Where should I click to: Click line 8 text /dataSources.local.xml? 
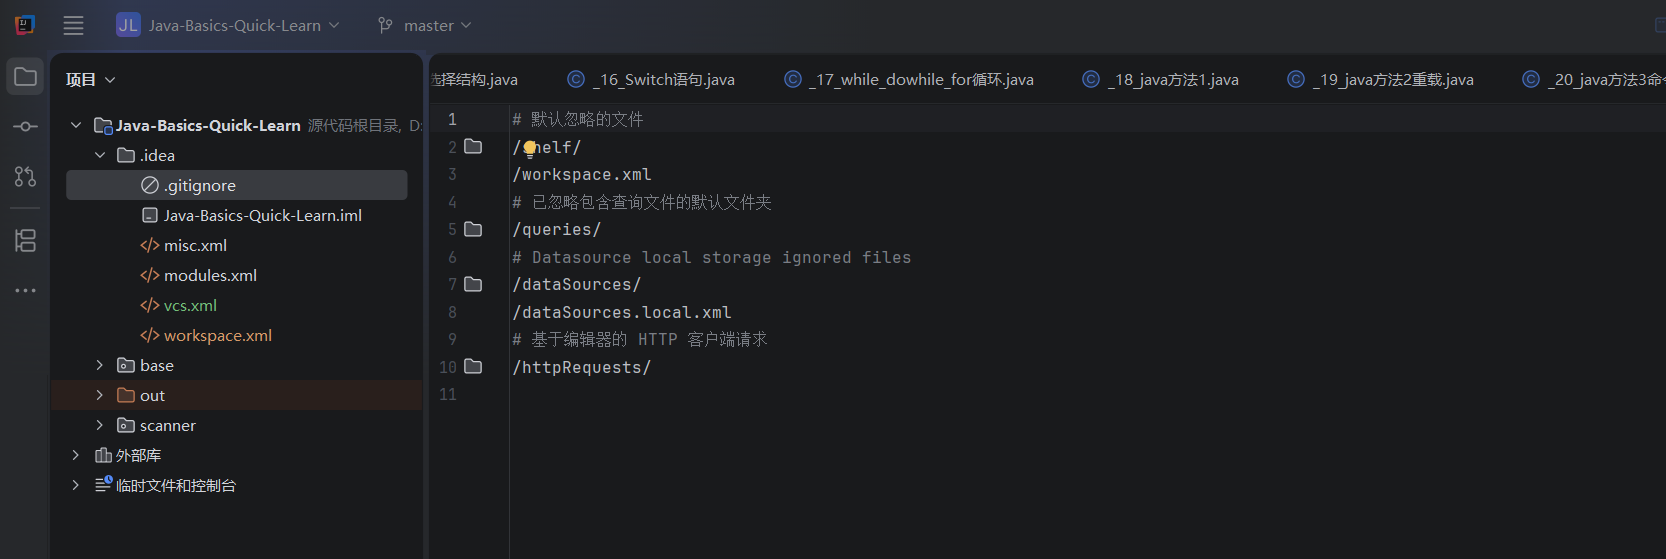click(621, 313)
